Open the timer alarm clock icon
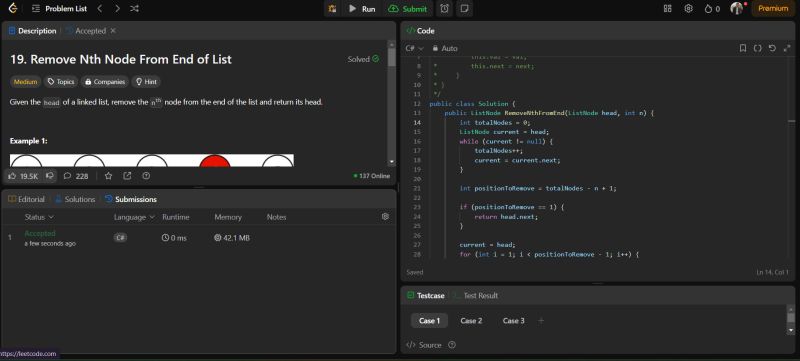The height and width of the screenshot is (361, 800). point(445,9)
